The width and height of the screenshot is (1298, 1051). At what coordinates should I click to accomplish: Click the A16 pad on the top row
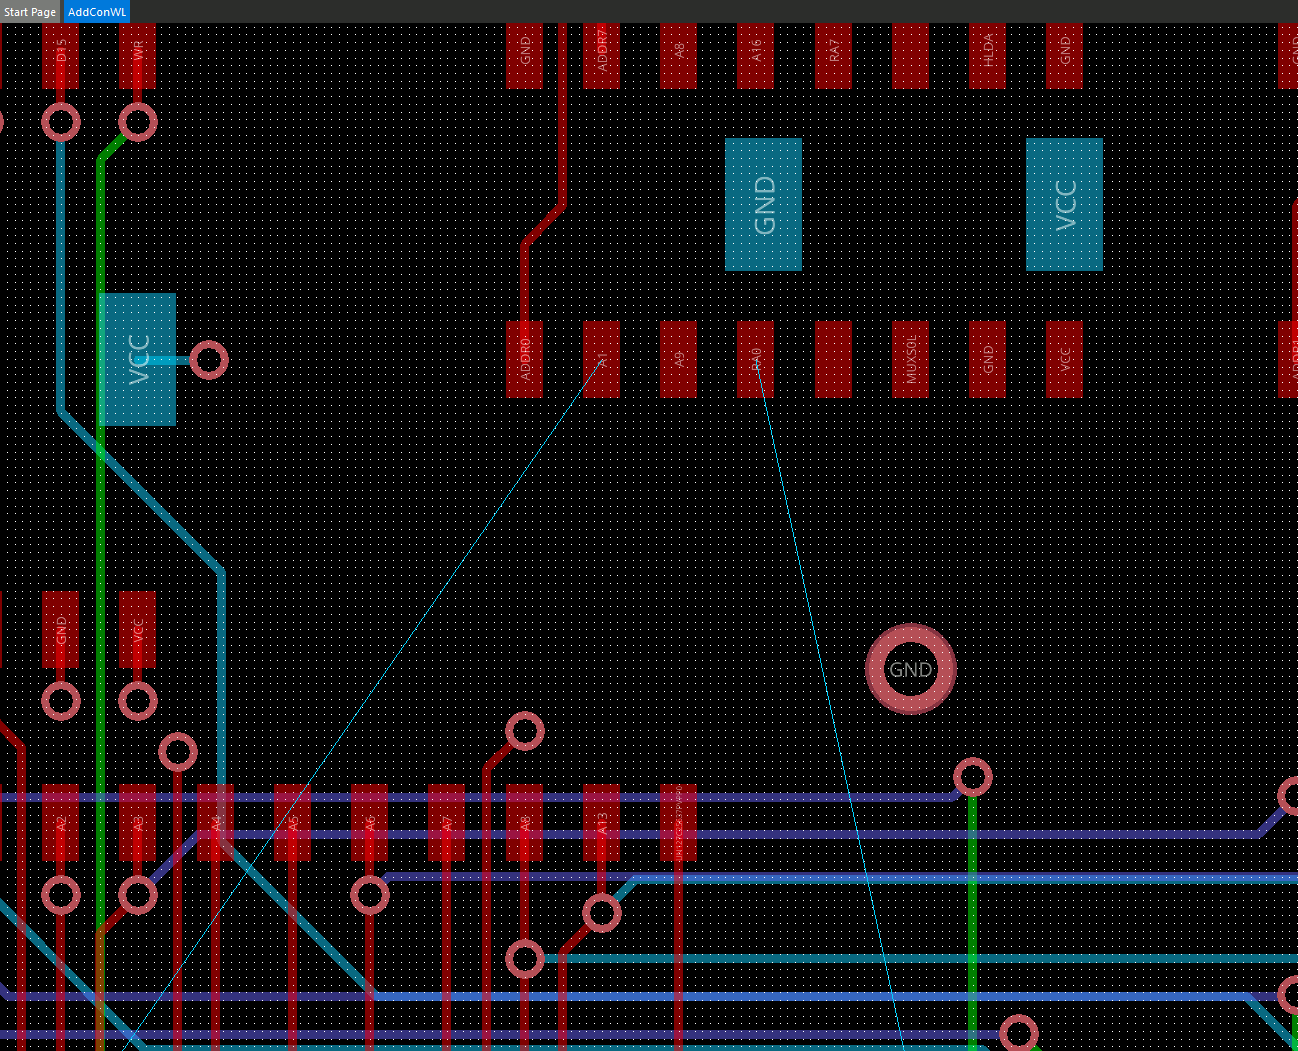[755, 57]
